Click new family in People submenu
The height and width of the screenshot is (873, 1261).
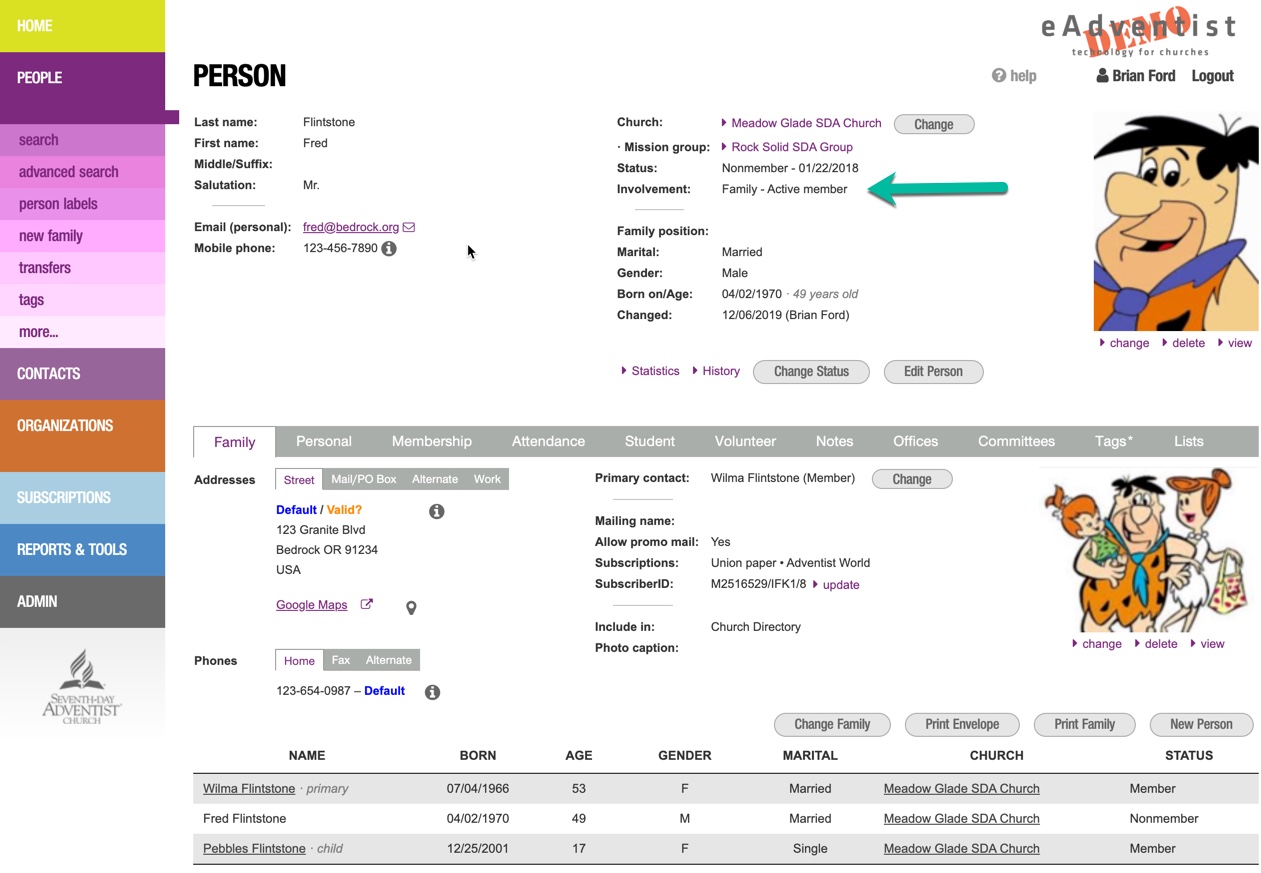[x=82, y=236]
